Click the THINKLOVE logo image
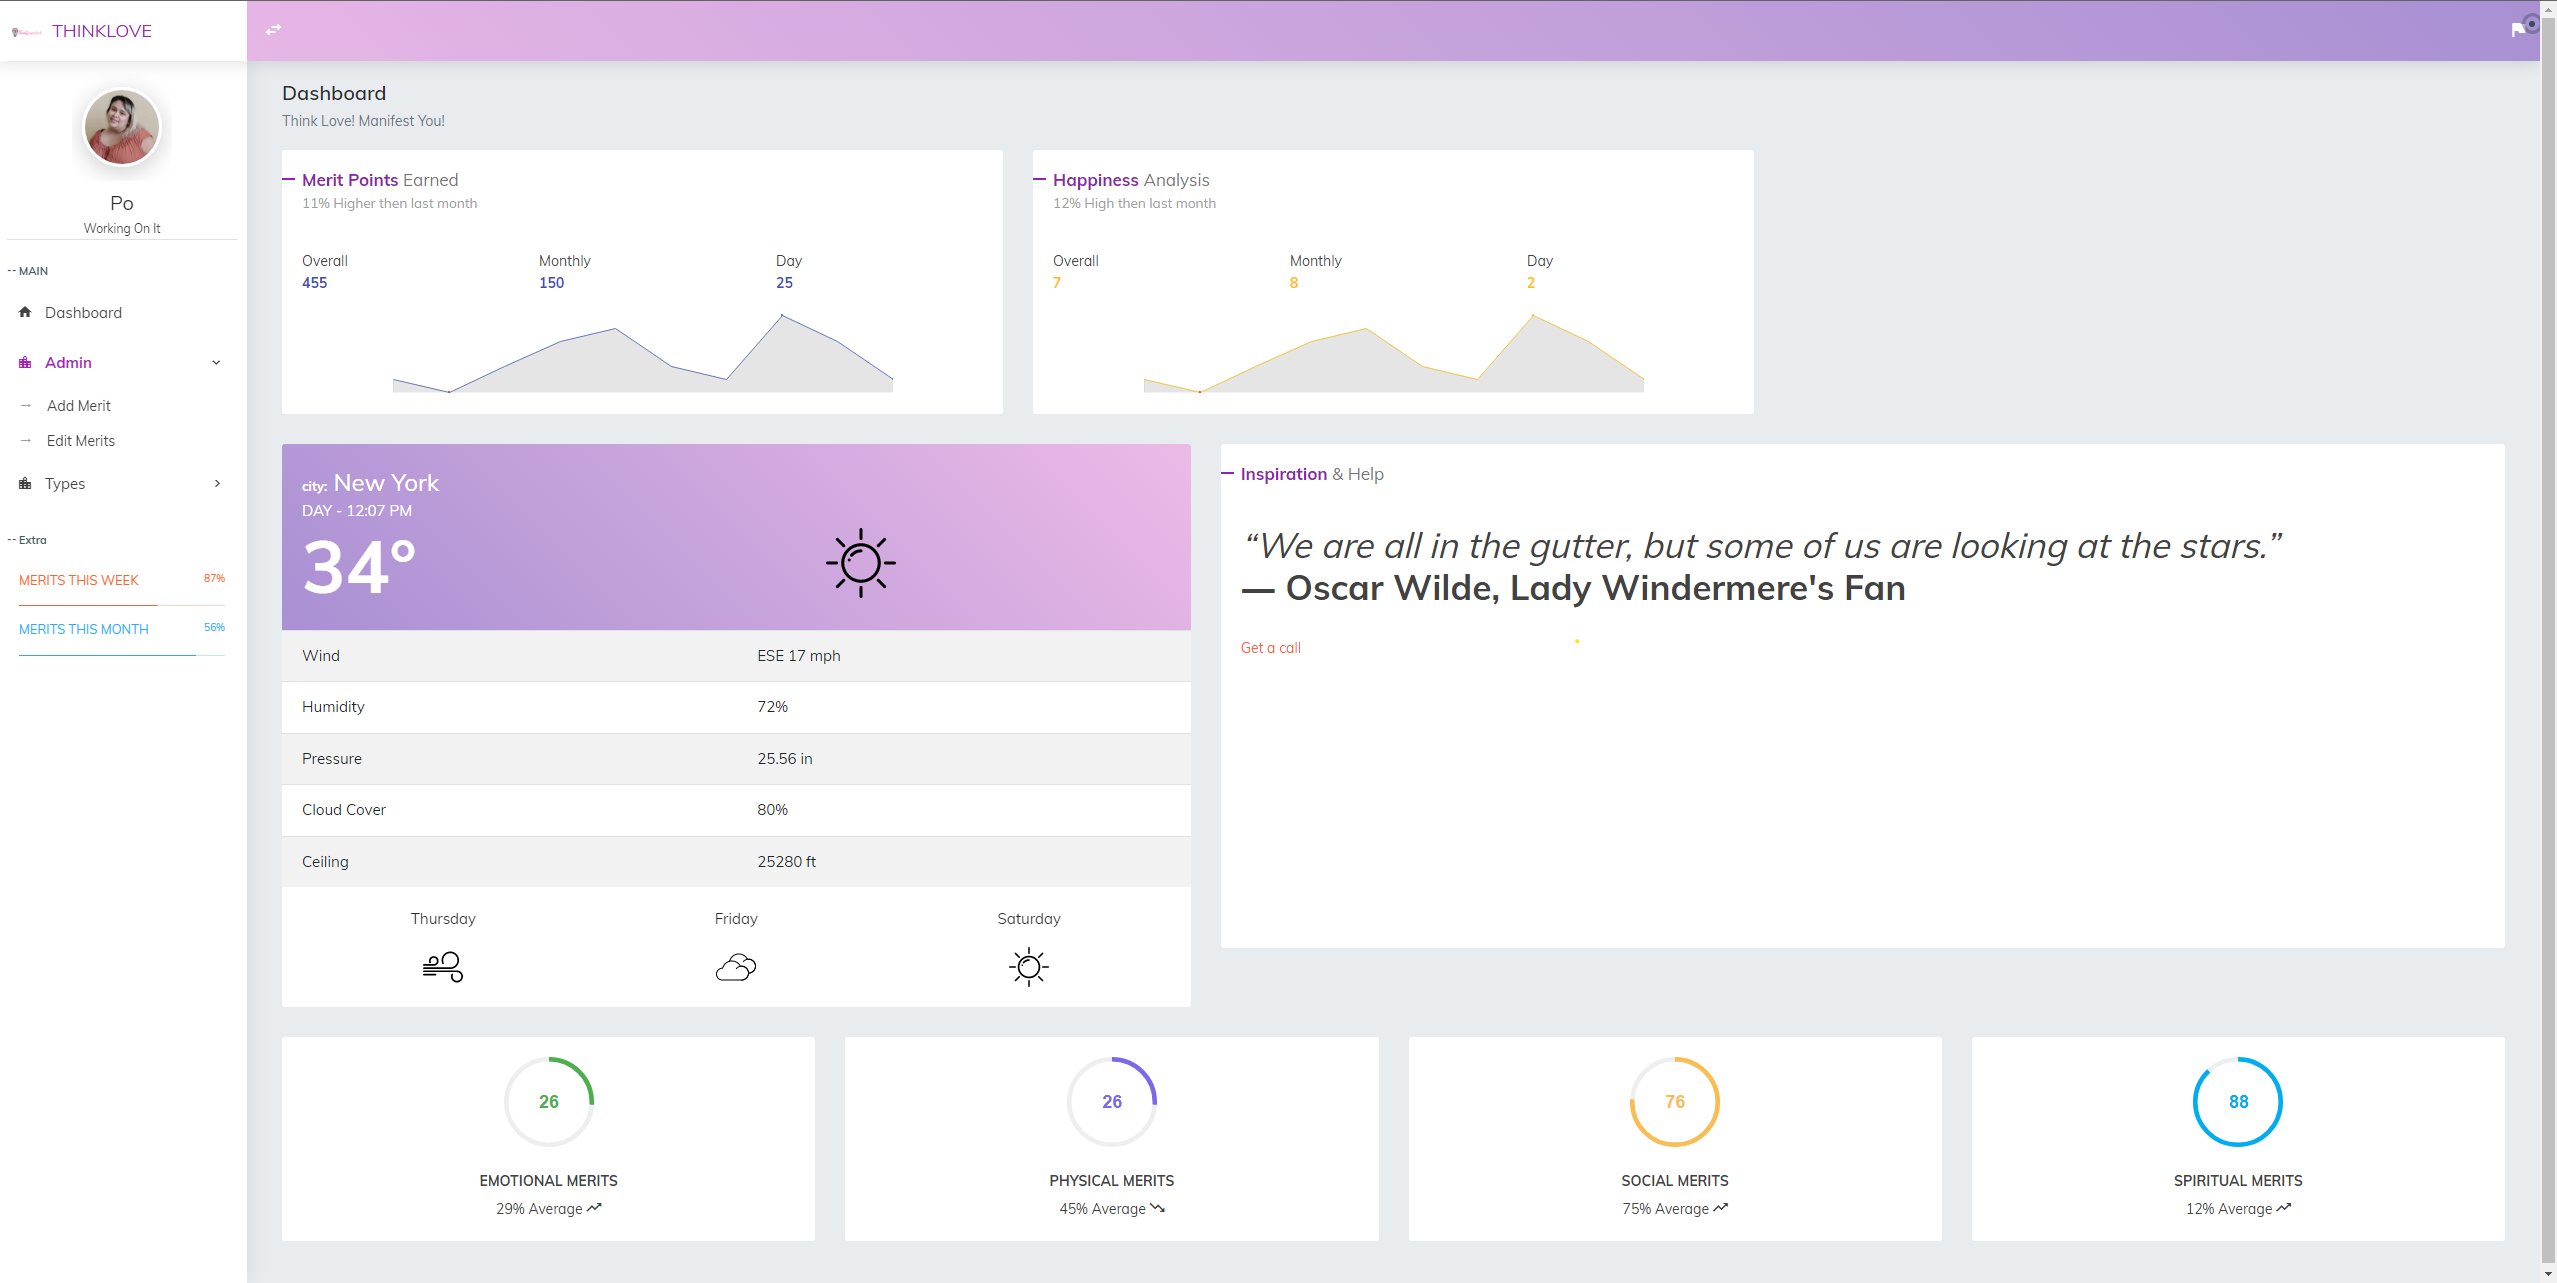 tap(27, 32)
